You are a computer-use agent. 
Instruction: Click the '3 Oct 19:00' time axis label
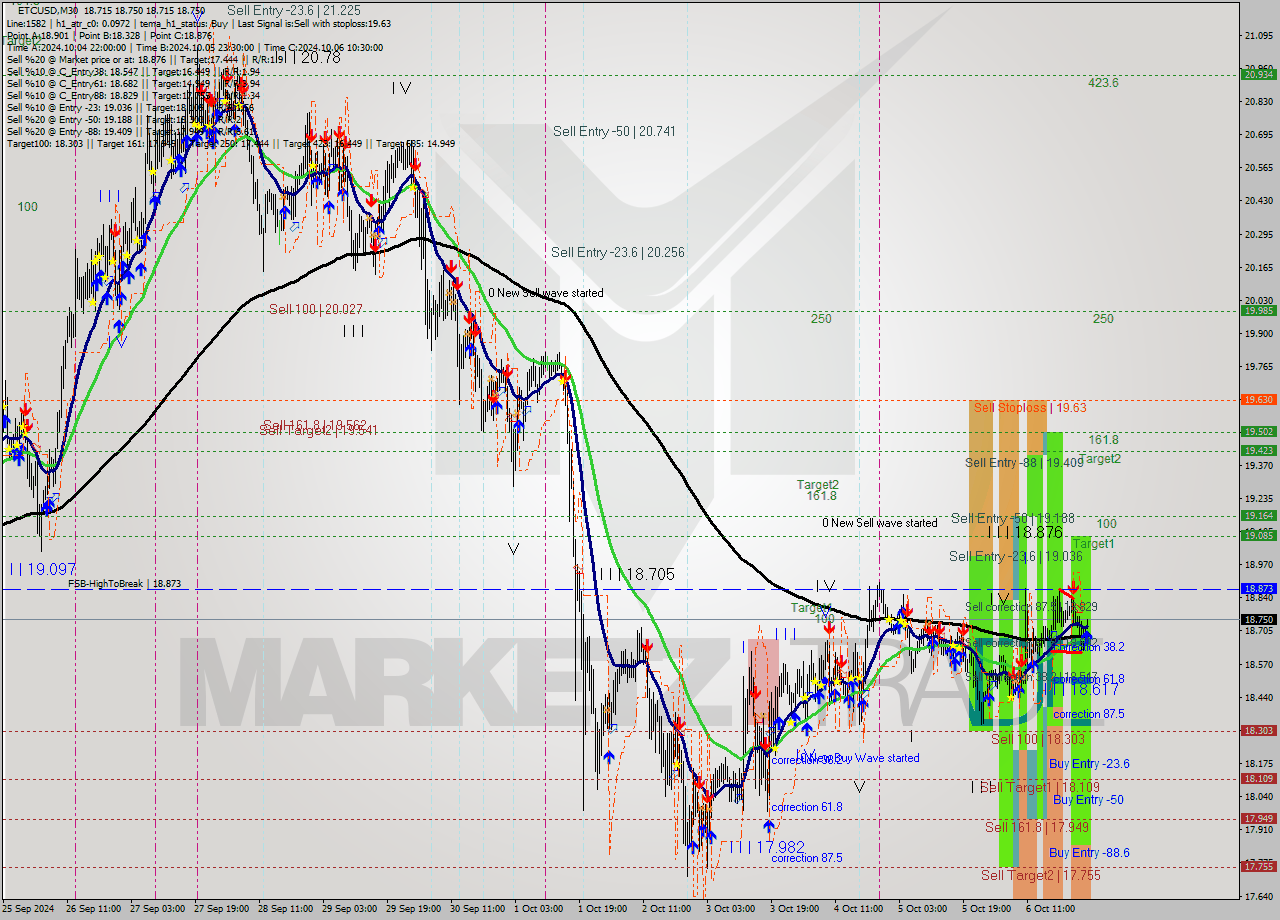[795, 909]
